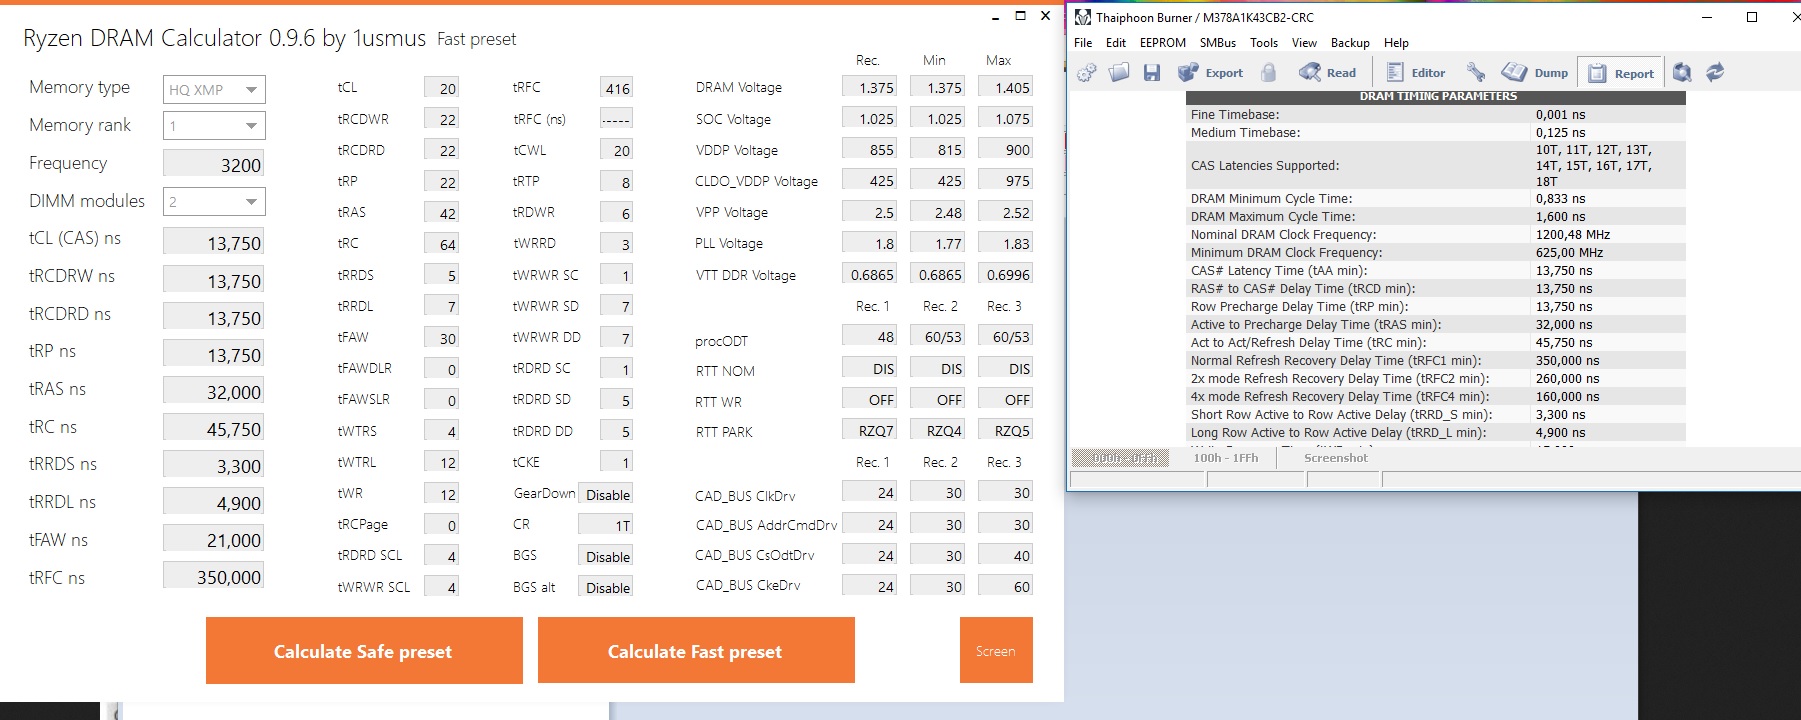Open the EEPROM menu
This screenshot has height=720, width=1801.
pyautogui.click(x=1163, y=43)
